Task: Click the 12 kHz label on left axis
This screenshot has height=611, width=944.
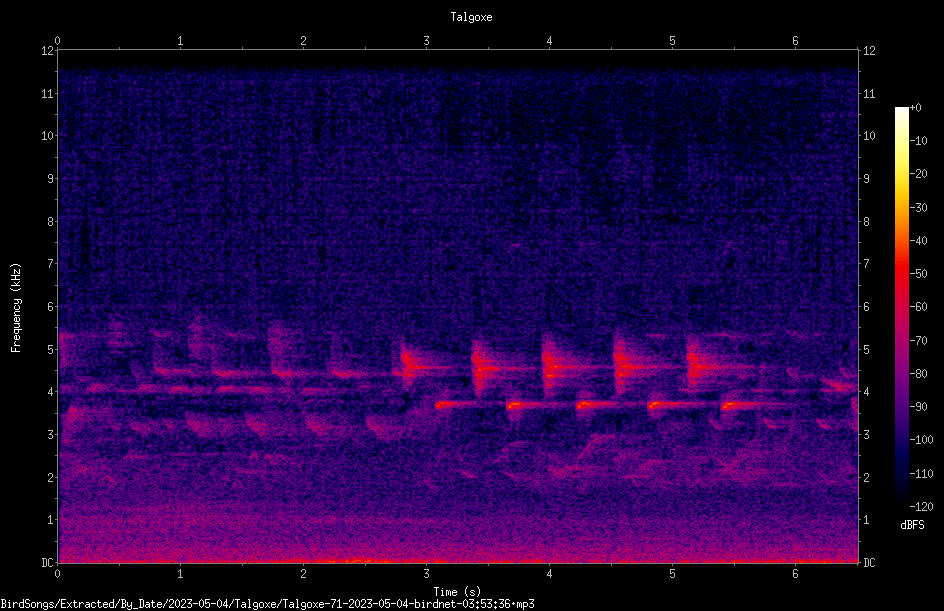Action: point(47,51)
